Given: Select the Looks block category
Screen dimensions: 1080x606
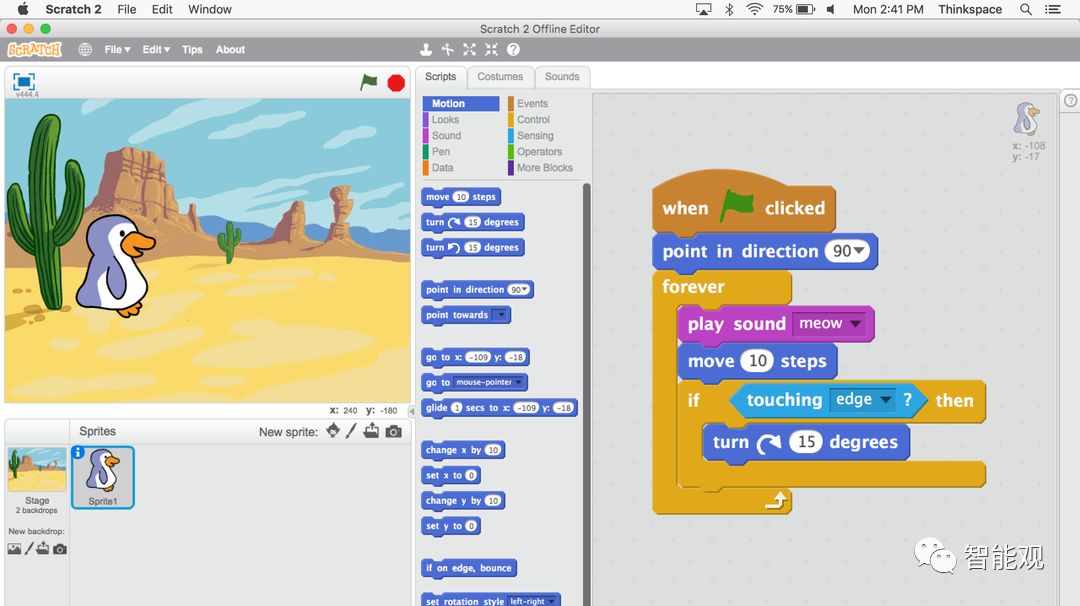Looking at the screenshot, I should (445, 119).
